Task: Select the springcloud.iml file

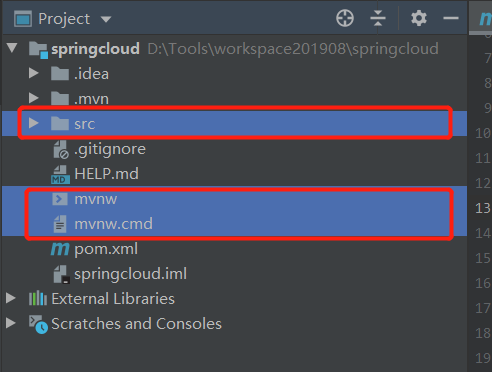Action: (130, 274)
